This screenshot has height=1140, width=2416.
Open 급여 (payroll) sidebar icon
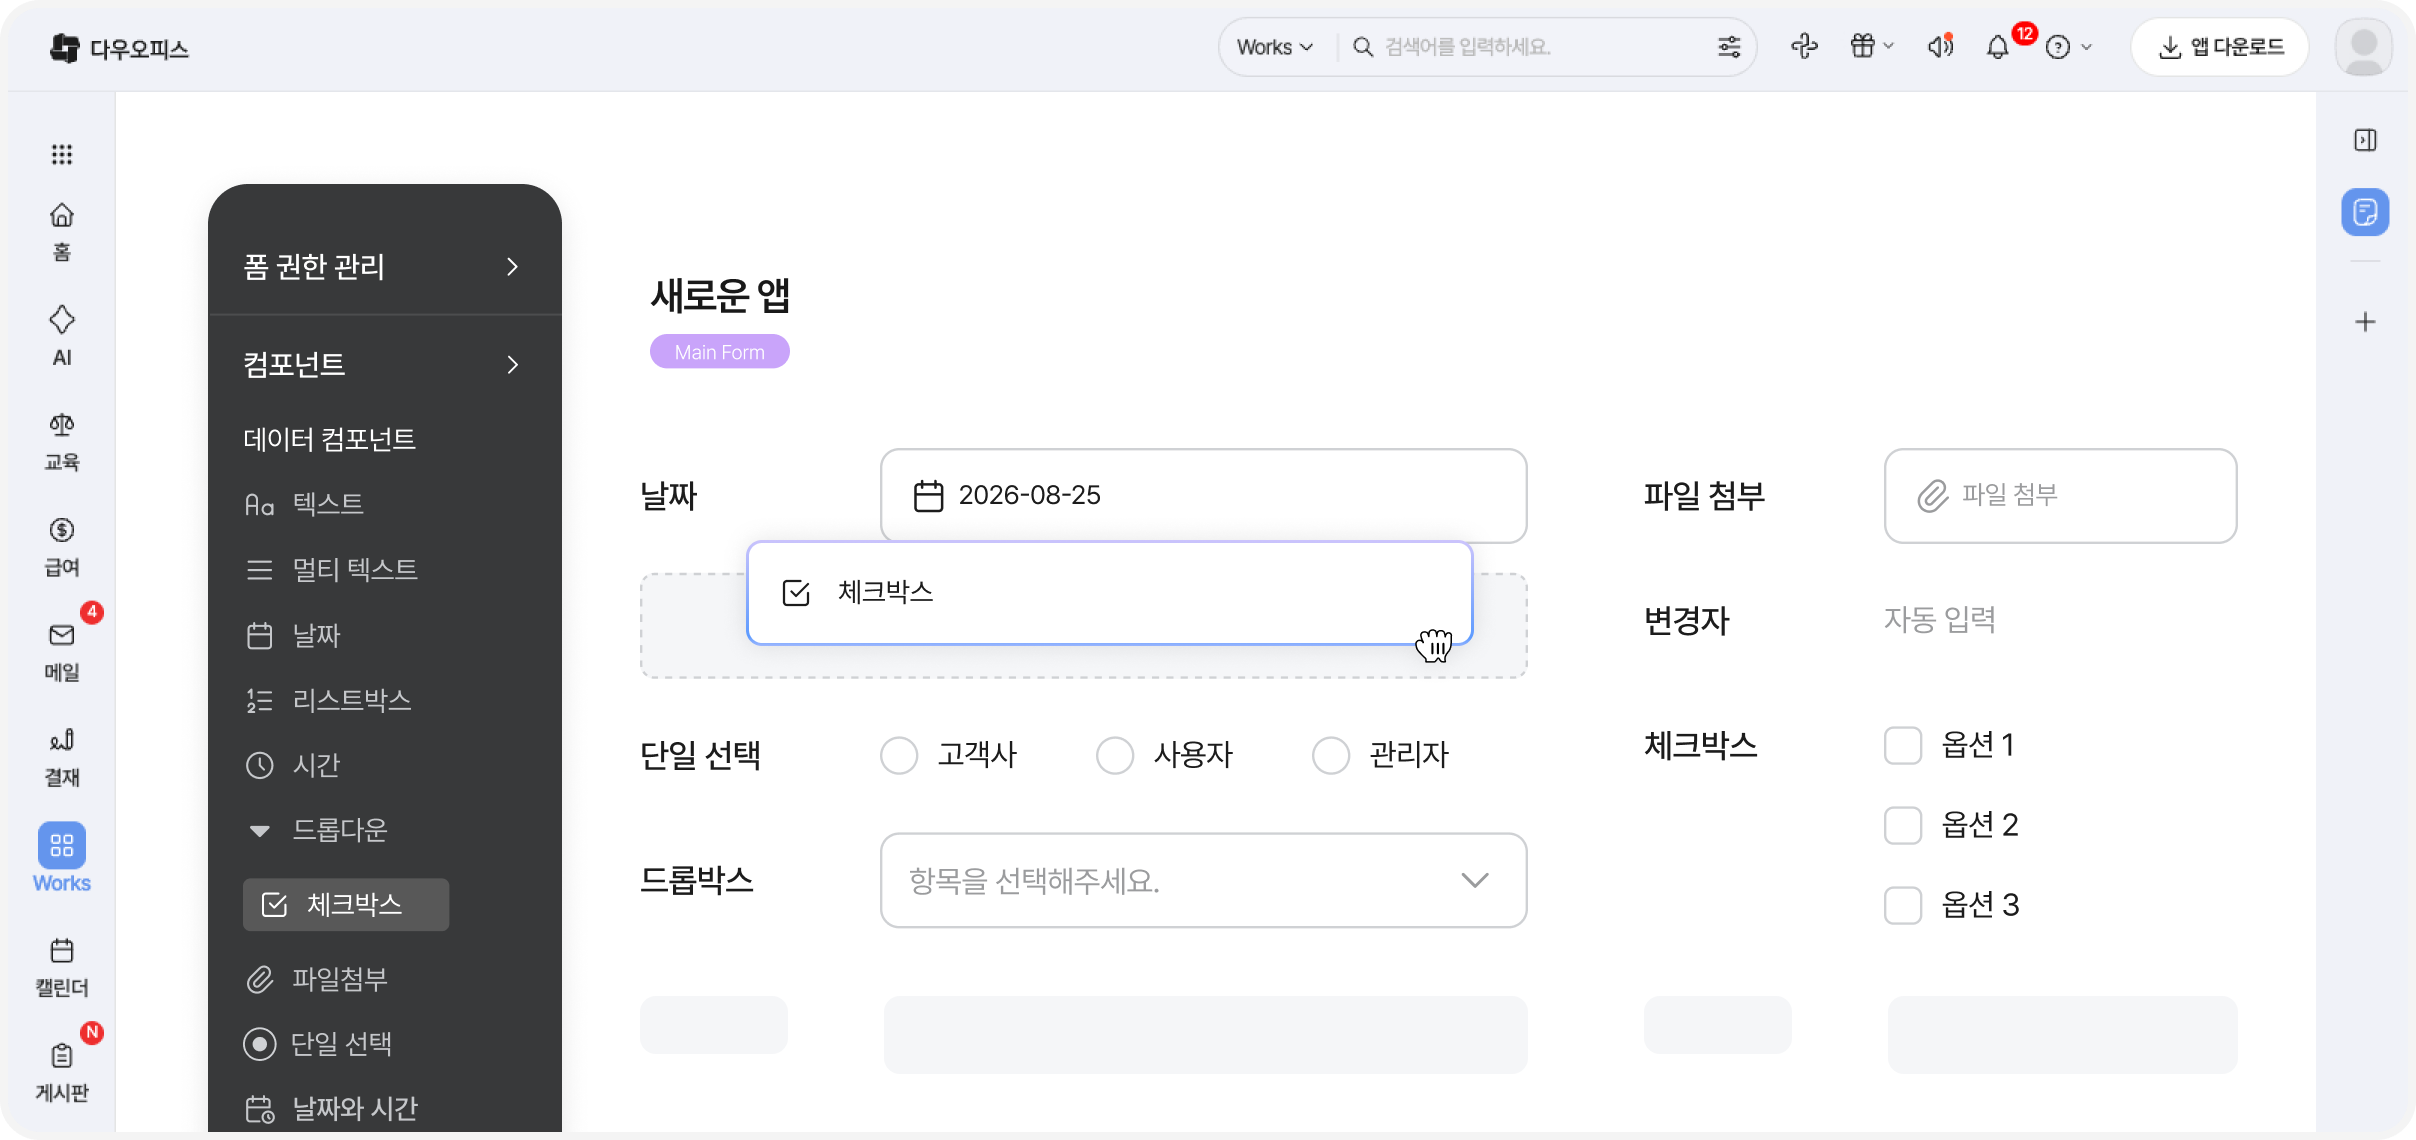[x=62, y=547]
